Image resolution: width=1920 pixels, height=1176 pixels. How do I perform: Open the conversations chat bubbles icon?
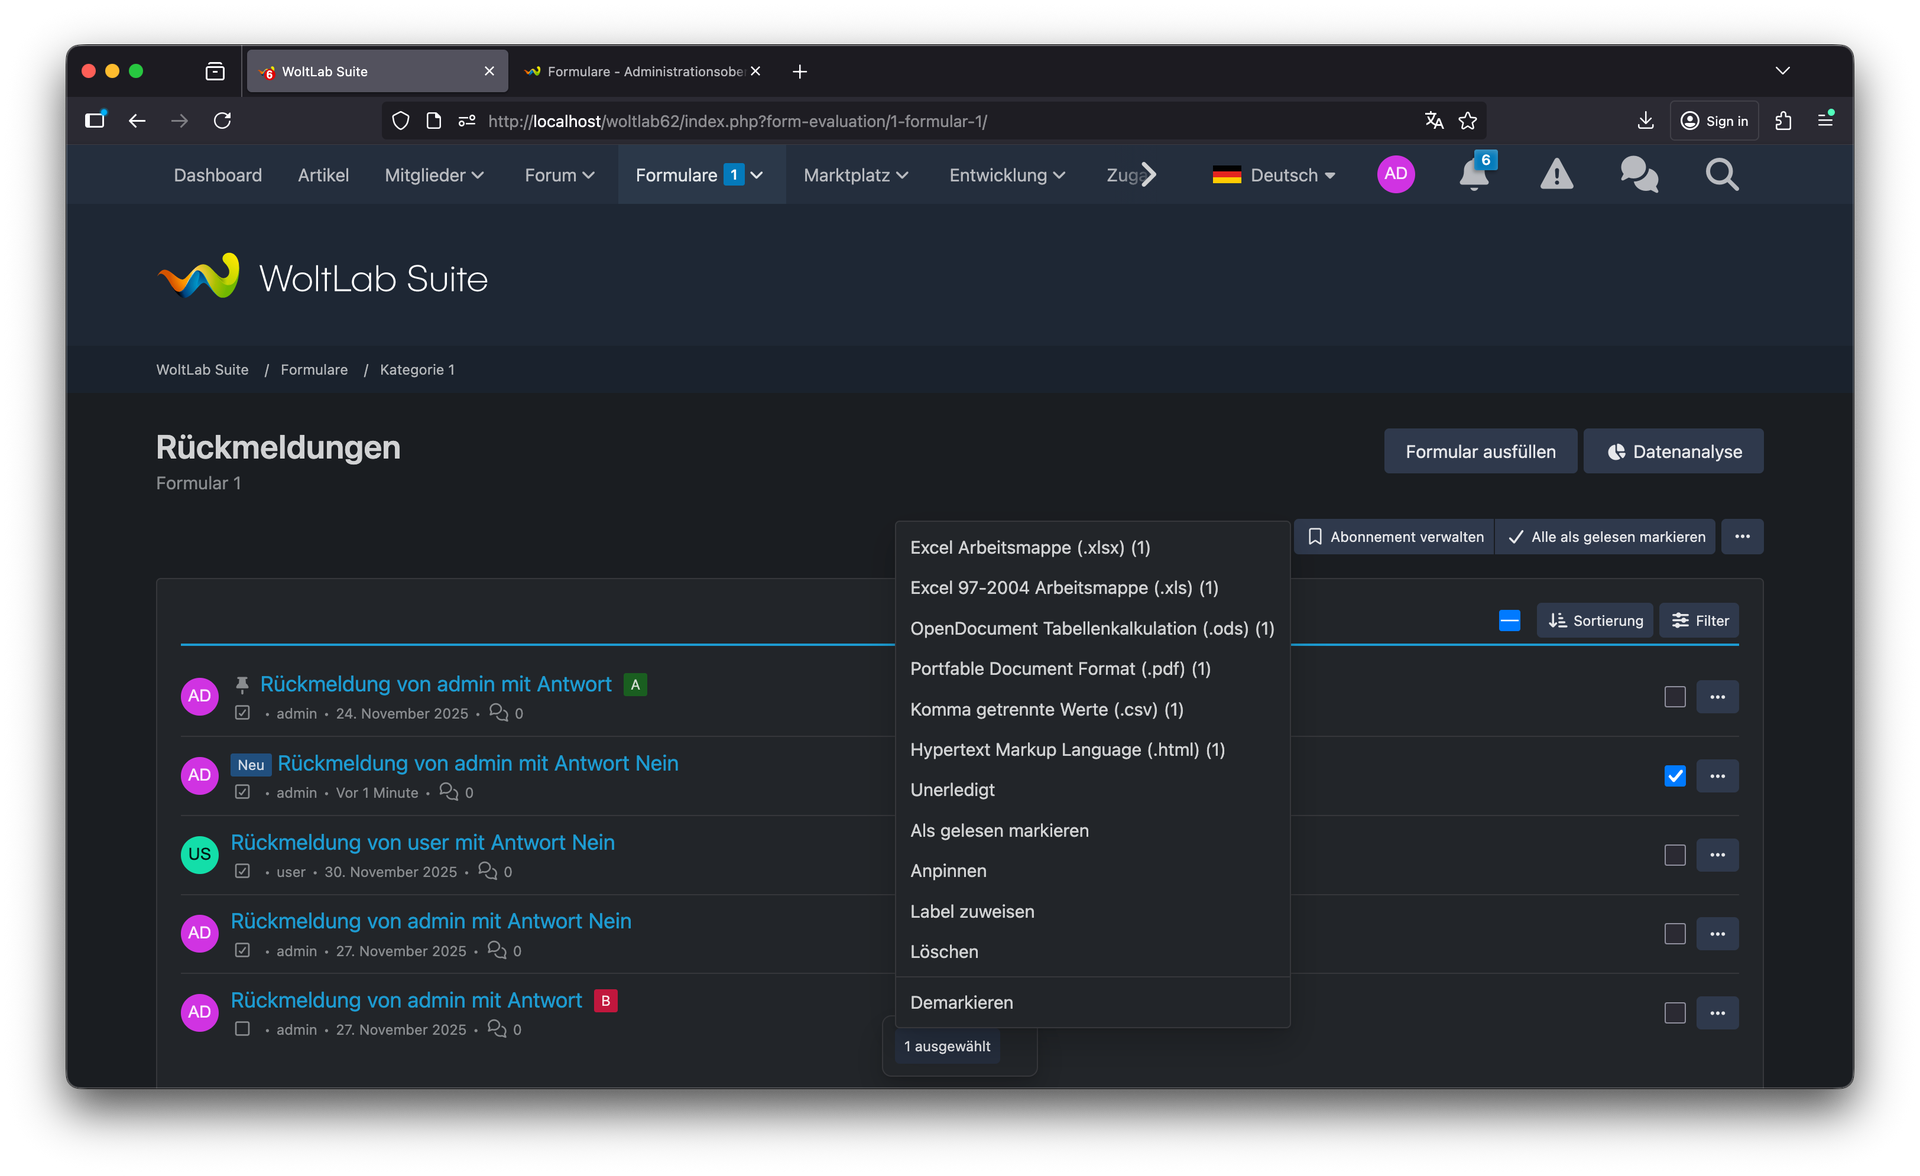tap(1639, 175)
